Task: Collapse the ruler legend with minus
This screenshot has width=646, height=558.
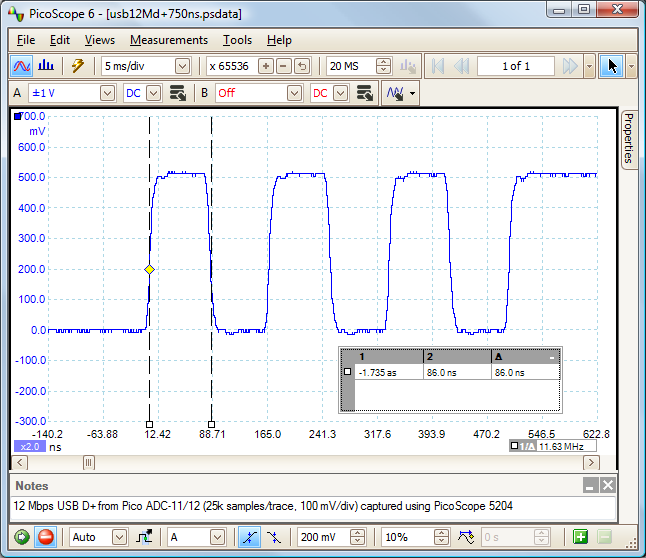Action: 552,358
